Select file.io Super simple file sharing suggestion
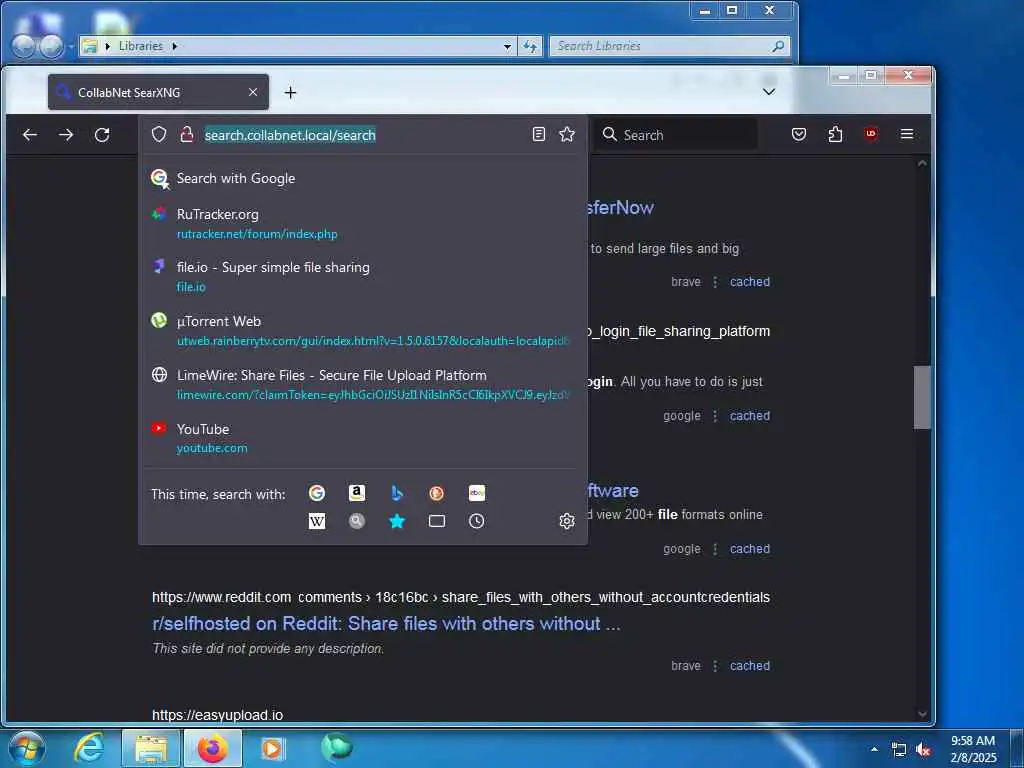The height and width of the screenshot is (768, 1024). [x=363, y=276]
